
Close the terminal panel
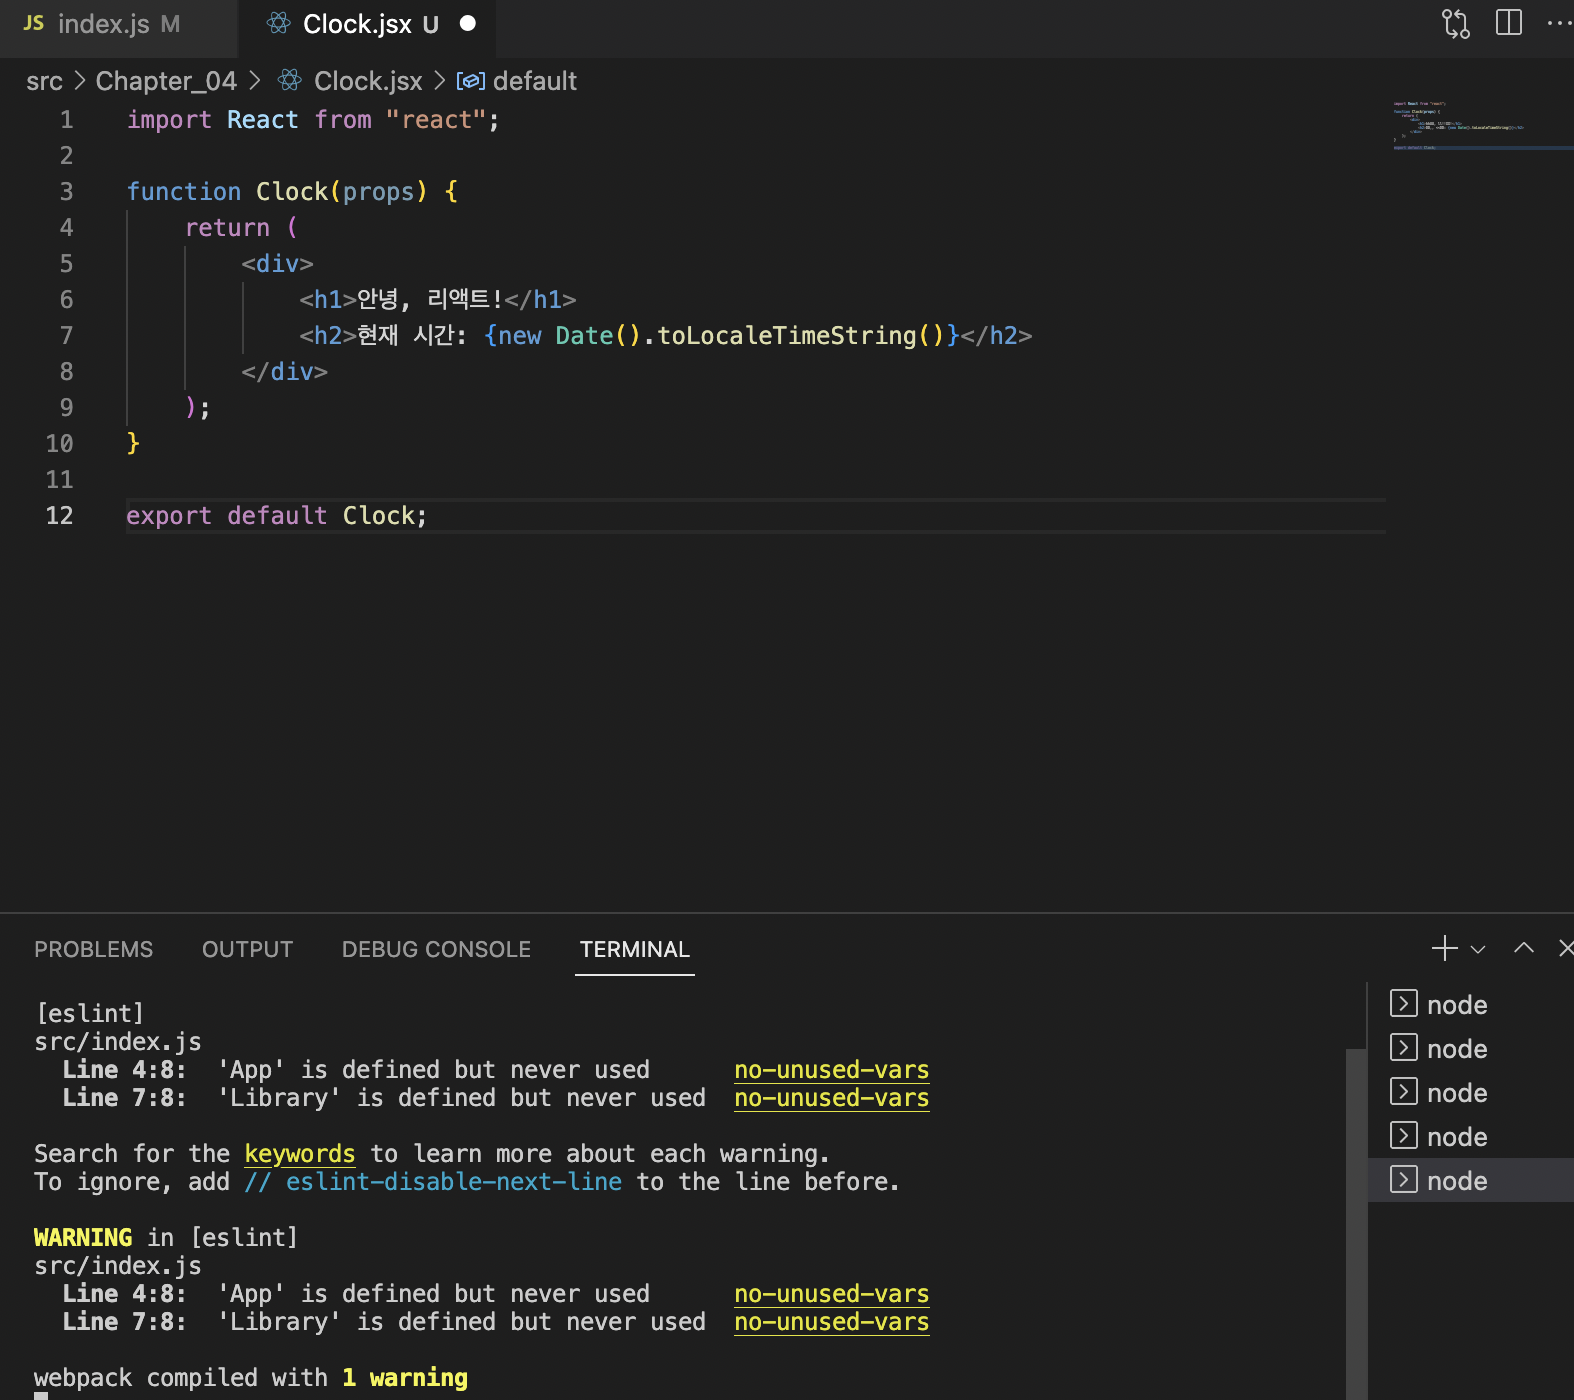pos(1566,948)
